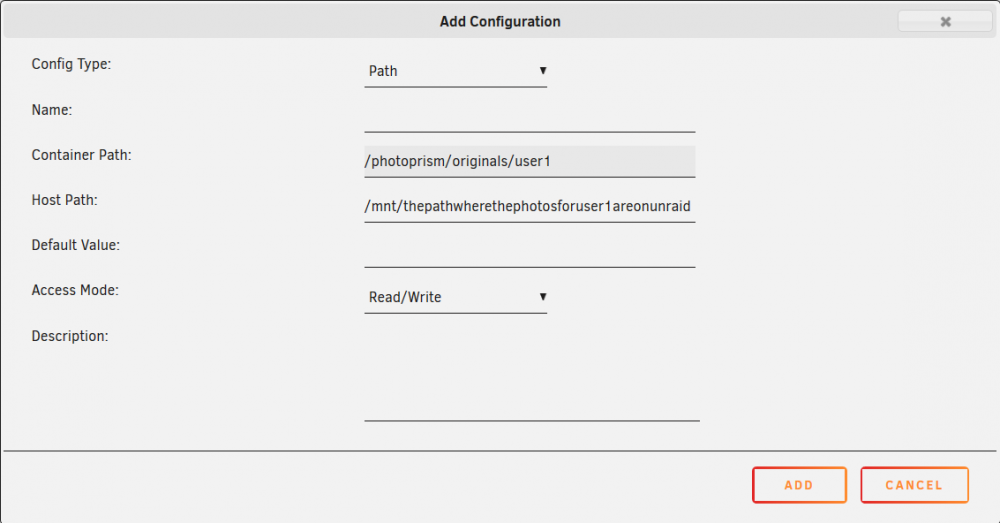This screenshot has height=523, width=1000.
Task: Click the ADD button
Action: point(799,485)
